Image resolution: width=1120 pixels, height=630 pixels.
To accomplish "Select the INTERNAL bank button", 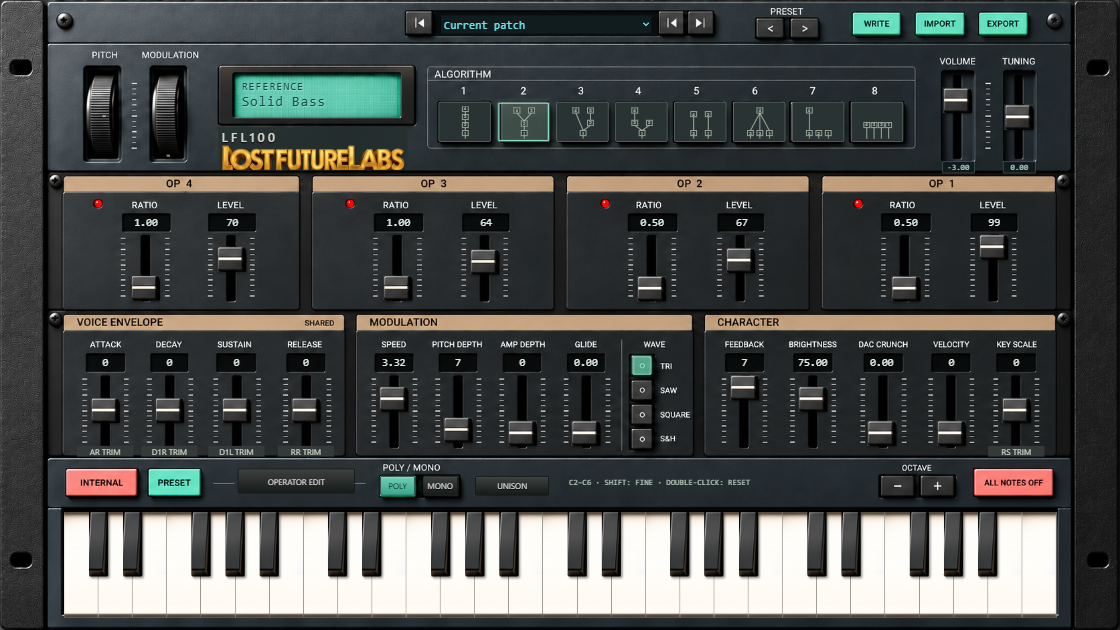I will pyautogui.click(x=101, y=483).
